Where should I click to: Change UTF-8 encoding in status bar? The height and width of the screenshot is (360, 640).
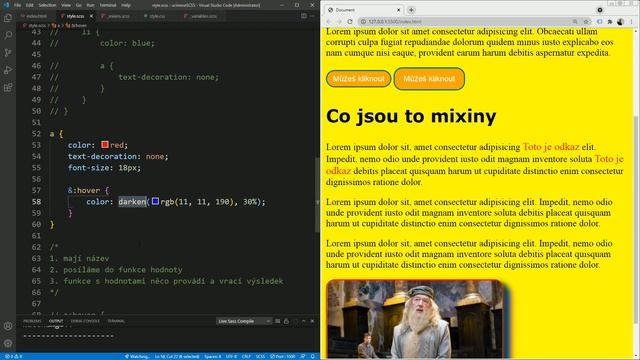231,356
